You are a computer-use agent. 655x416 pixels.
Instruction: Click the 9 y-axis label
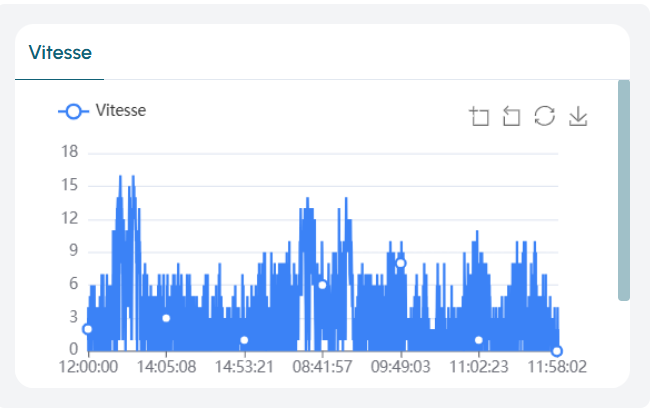coord(73,251)
